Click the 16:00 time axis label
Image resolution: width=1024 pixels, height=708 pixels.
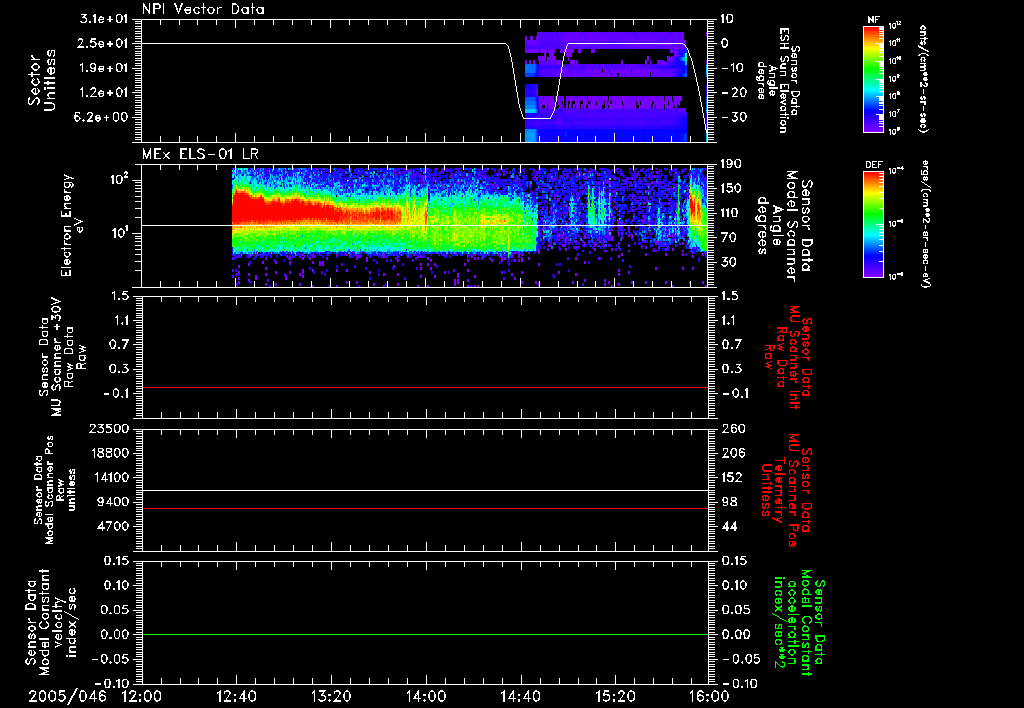click(x=709, y=696)
